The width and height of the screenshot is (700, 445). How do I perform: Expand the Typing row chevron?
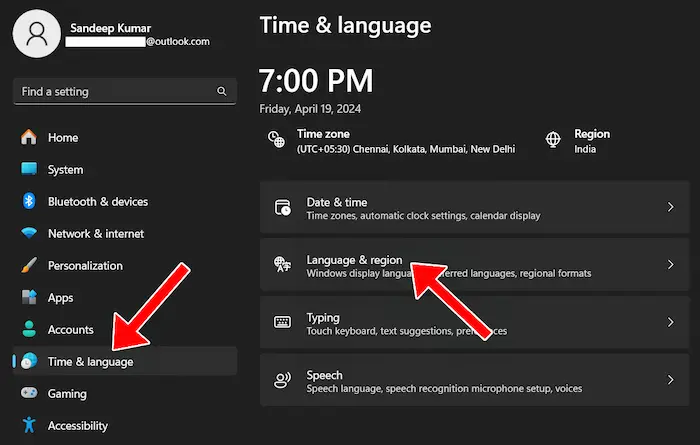[670, 322]
